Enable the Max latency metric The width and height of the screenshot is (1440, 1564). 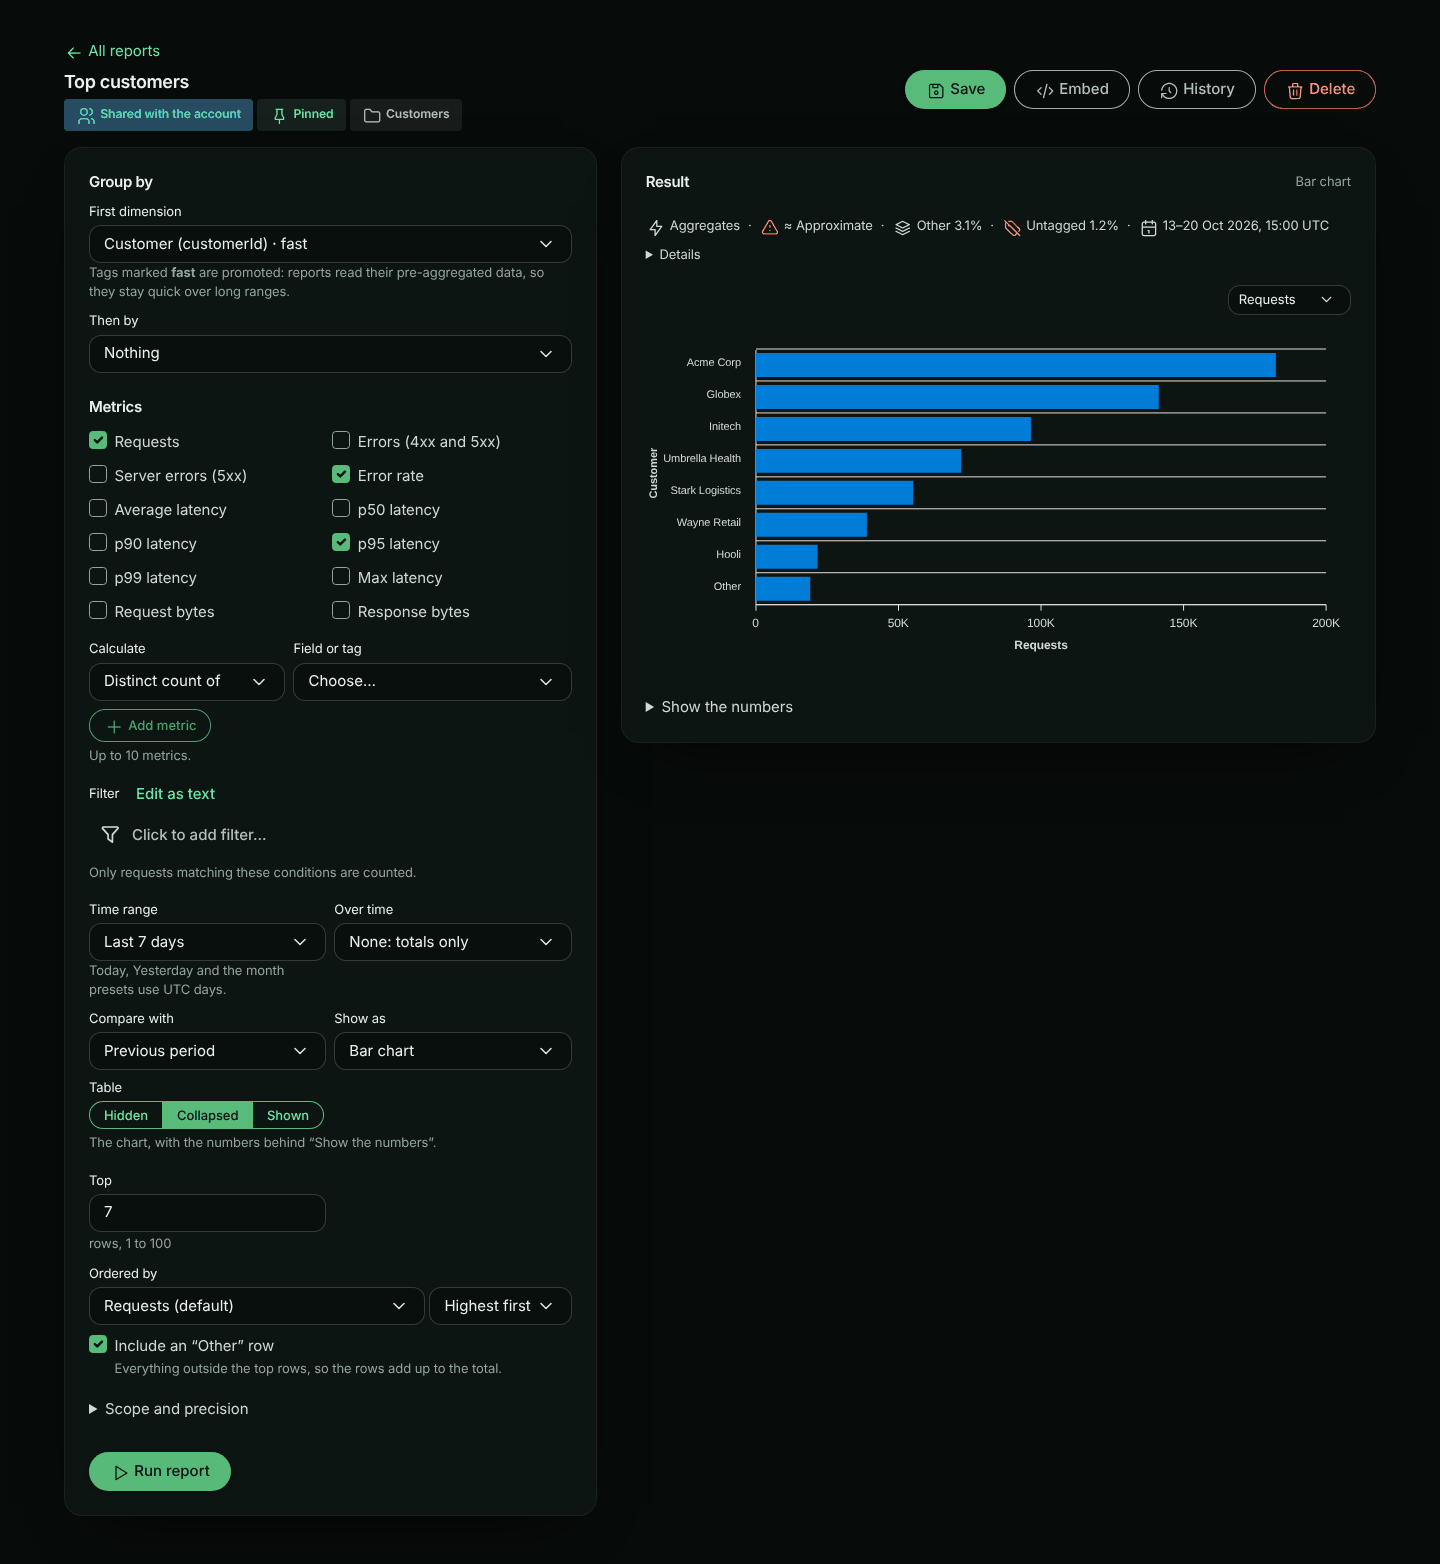point(341,576)
